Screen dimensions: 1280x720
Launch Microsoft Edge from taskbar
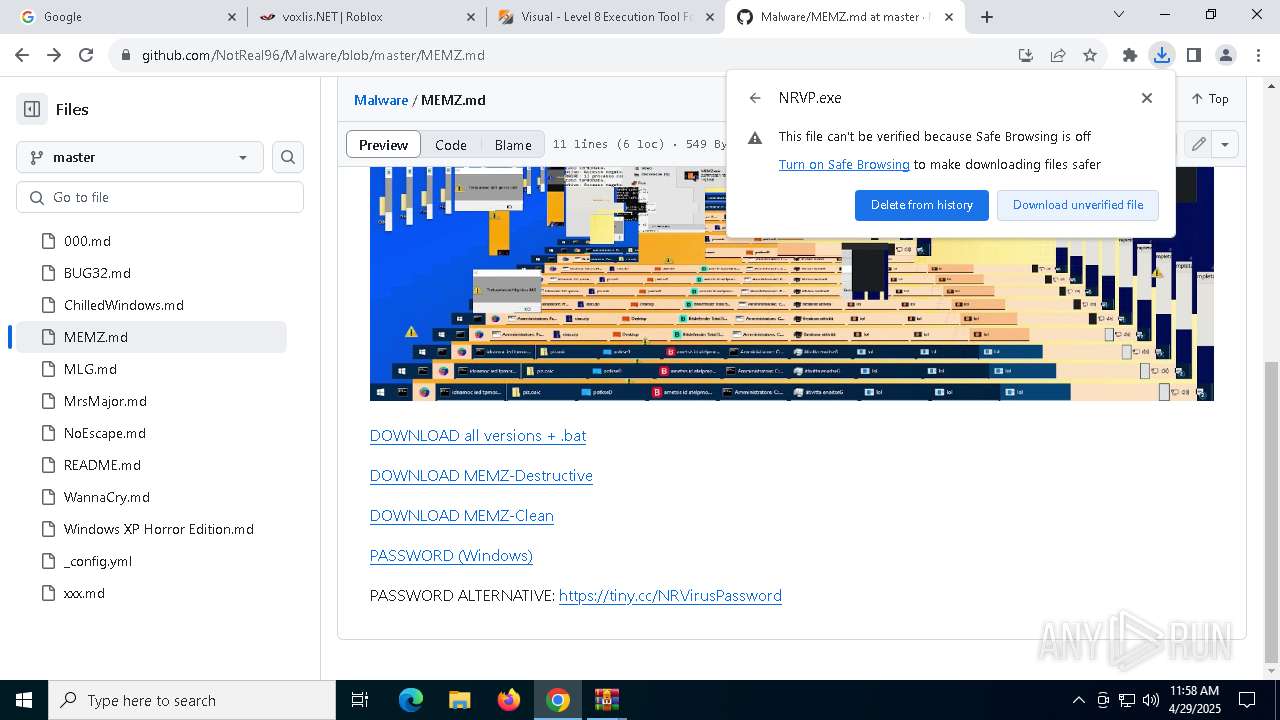click(411, 700)
